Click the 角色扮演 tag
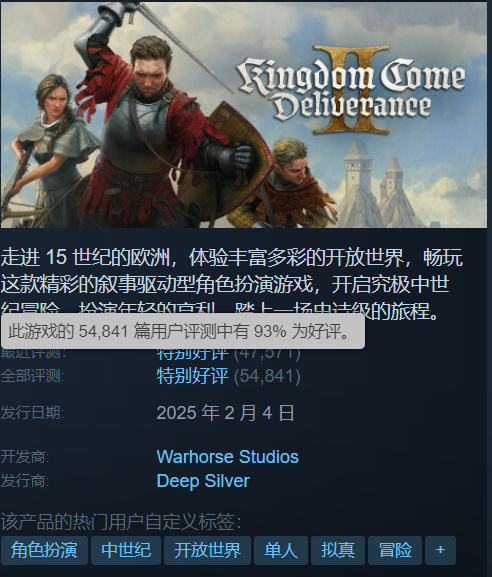Image resolution: width=492 pixels, height=577 pixels. coord(44,550)
